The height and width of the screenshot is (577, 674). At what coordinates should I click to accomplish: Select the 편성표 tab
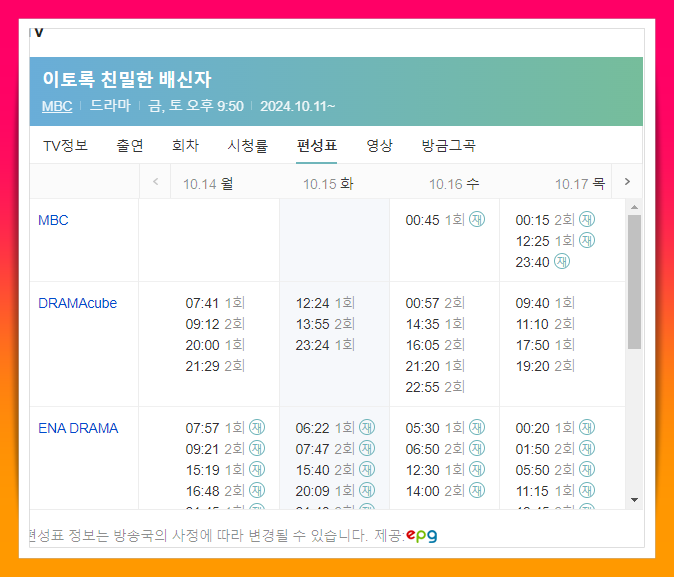pos(316,145)
